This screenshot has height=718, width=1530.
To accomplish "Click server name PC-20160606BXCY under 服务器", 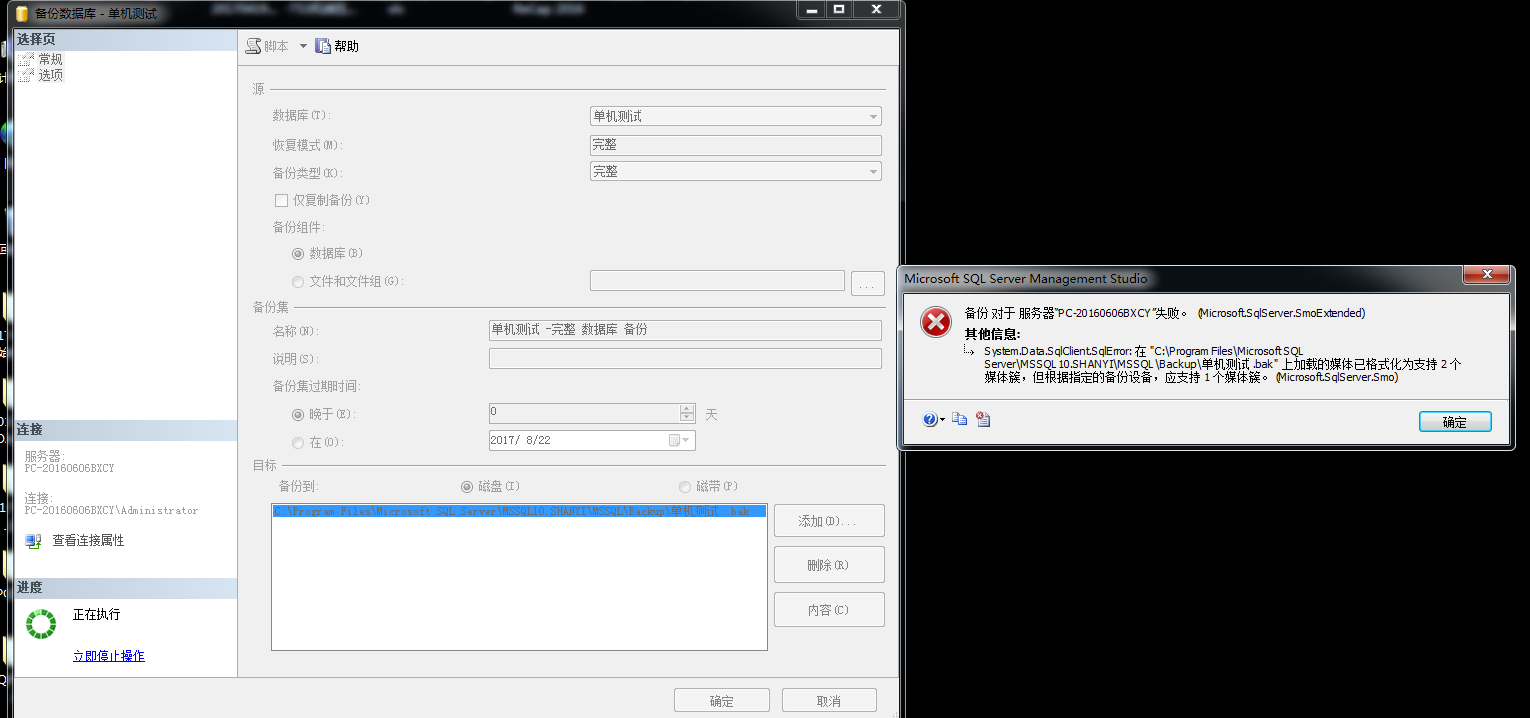I will coord(70,468).
